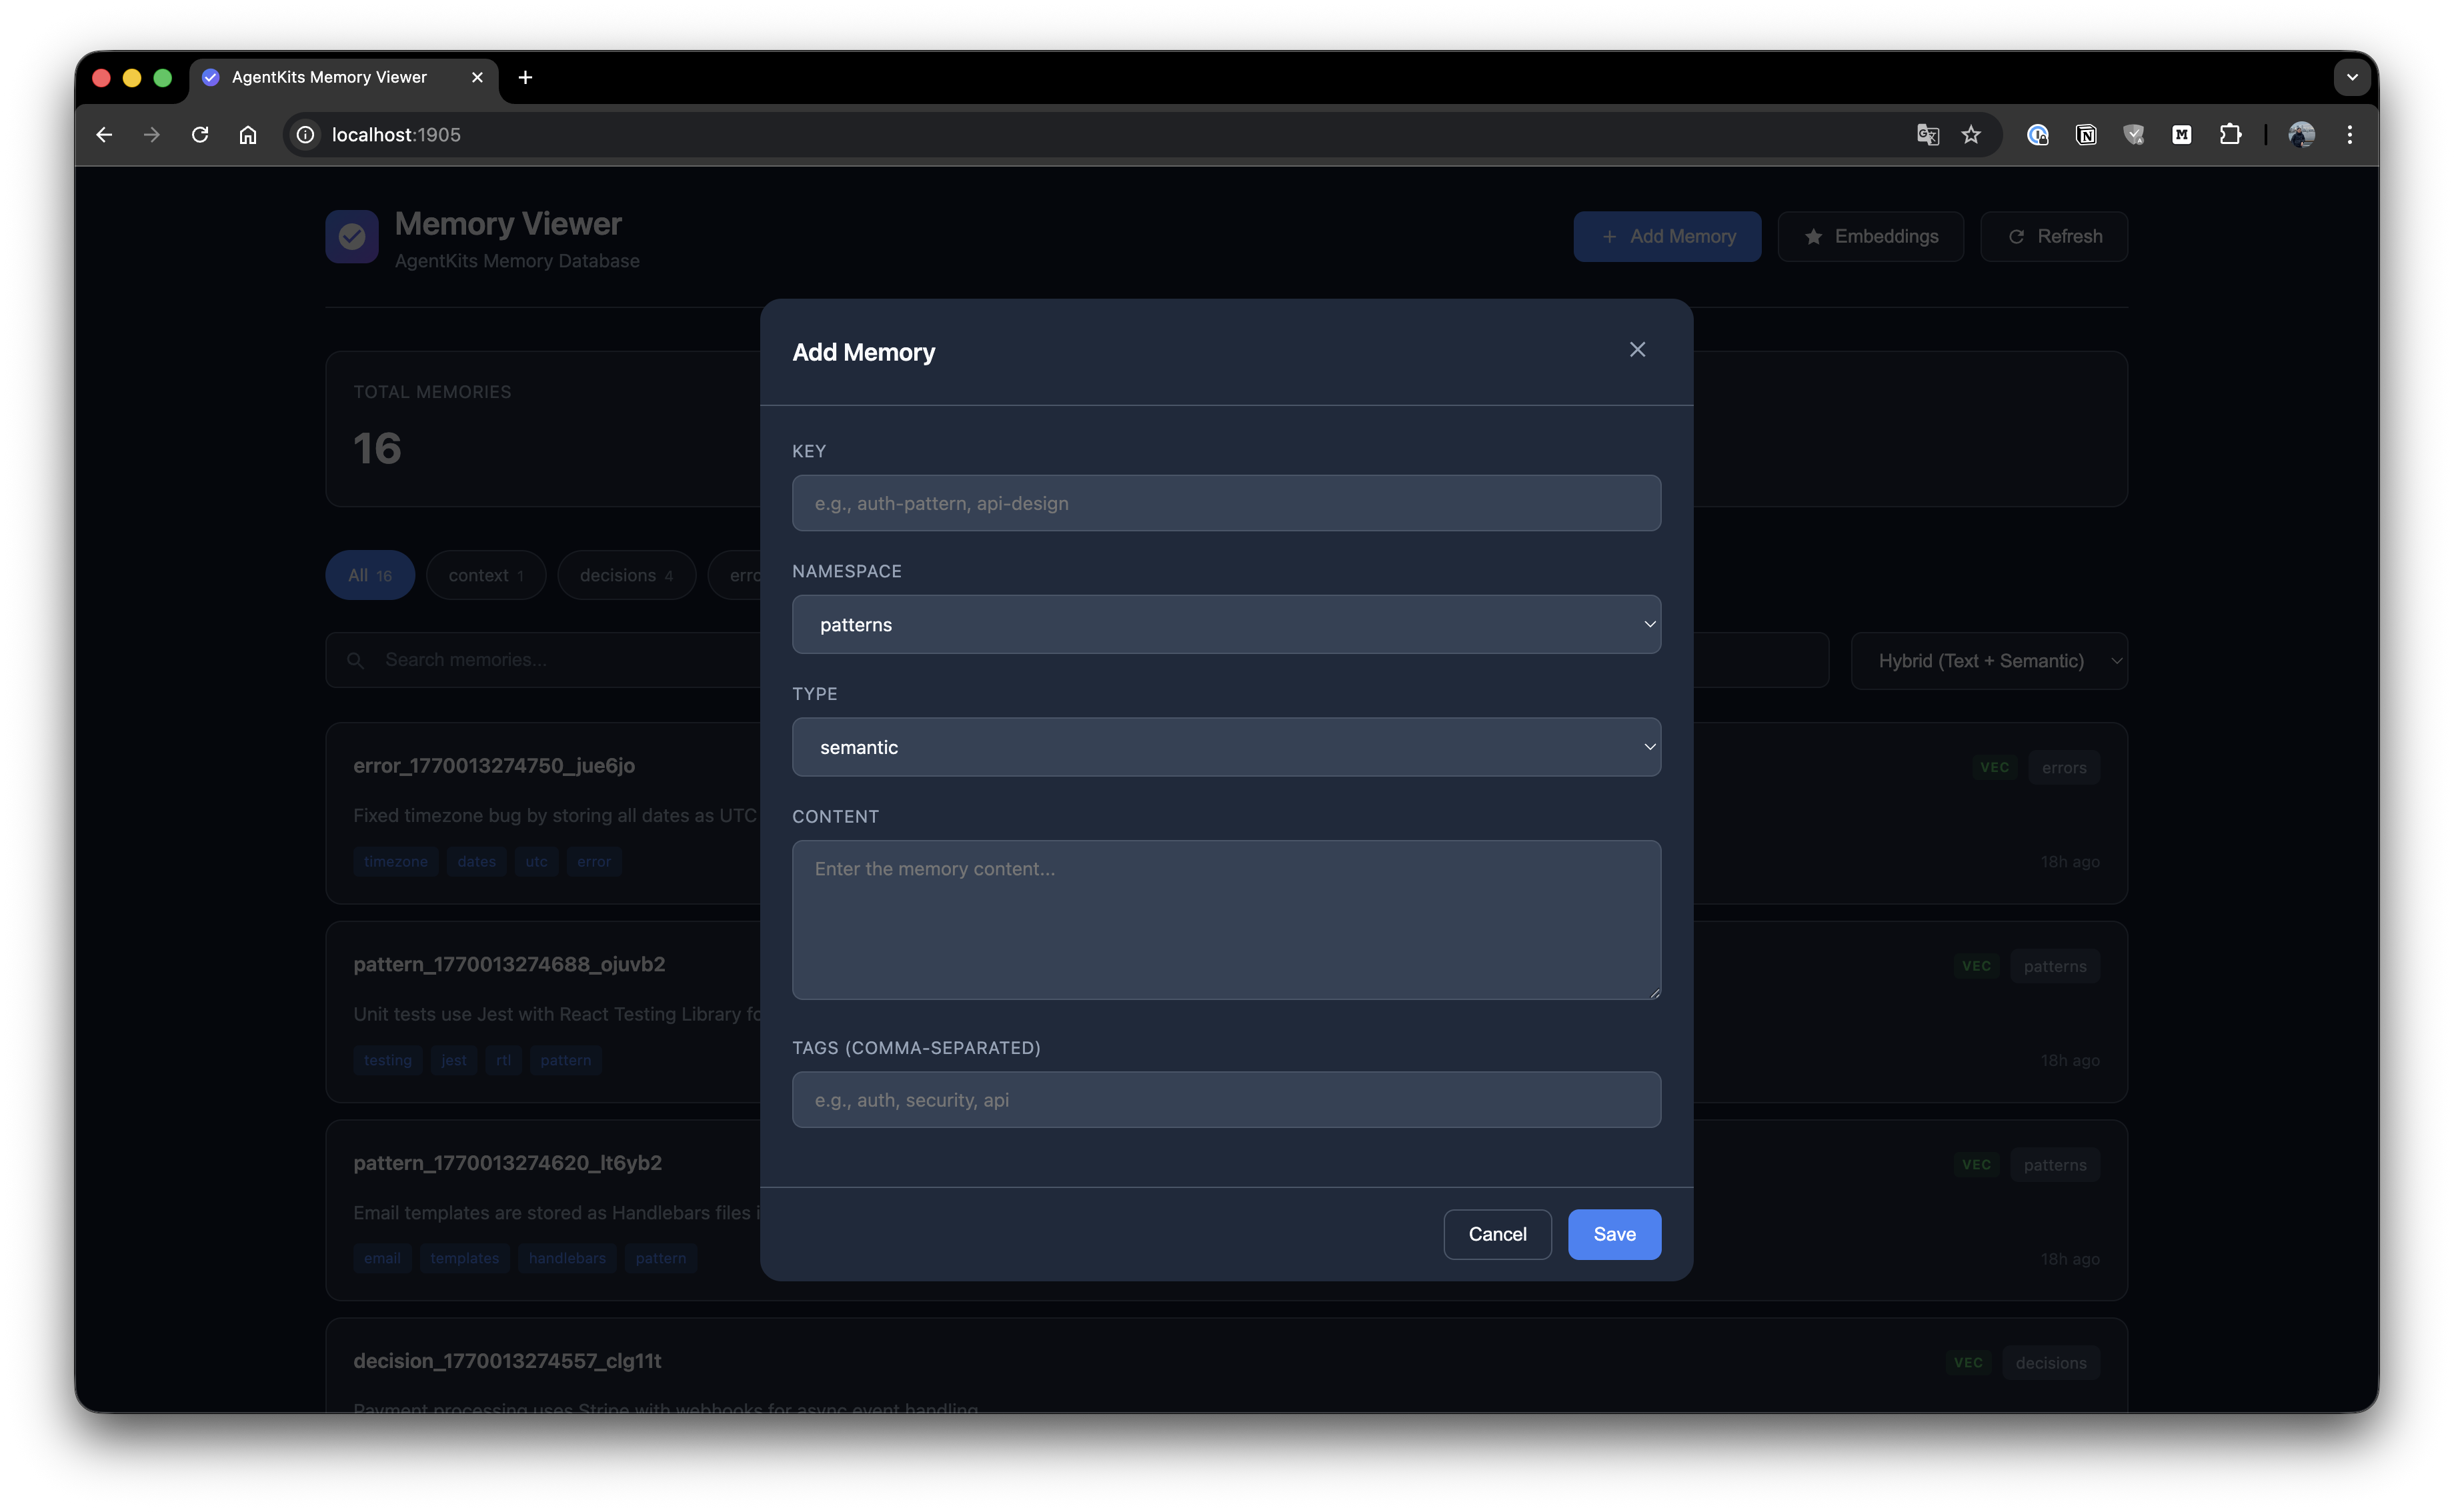Open the Hybrid (Text + Semantic) search mode dropdown

click(x=1988, y=661)
